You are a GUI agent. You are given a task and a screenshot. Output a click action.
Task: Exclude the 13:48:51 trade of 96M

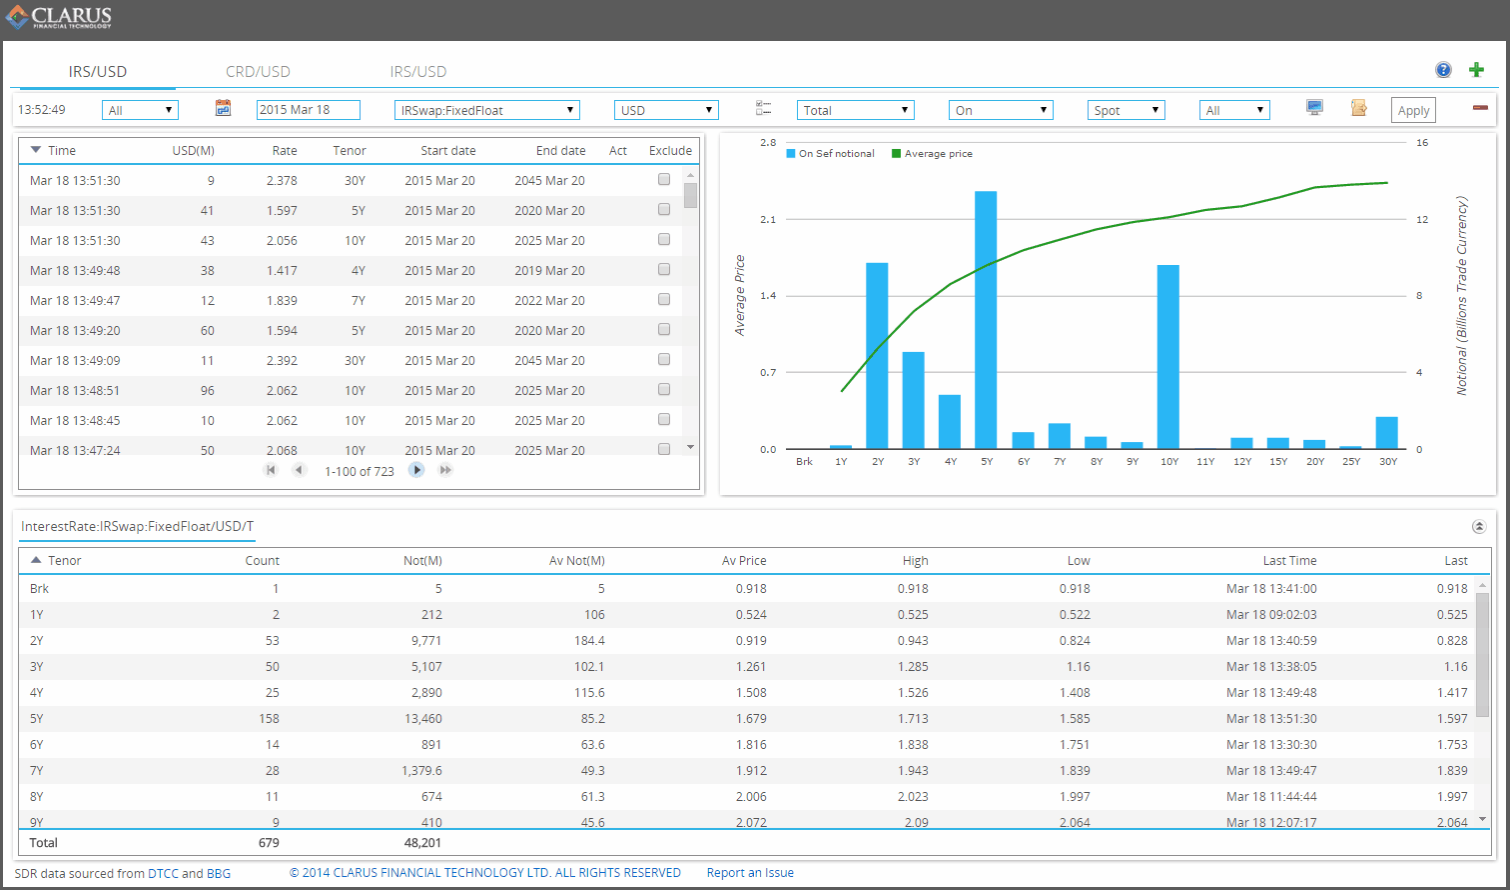pos(664,390)
